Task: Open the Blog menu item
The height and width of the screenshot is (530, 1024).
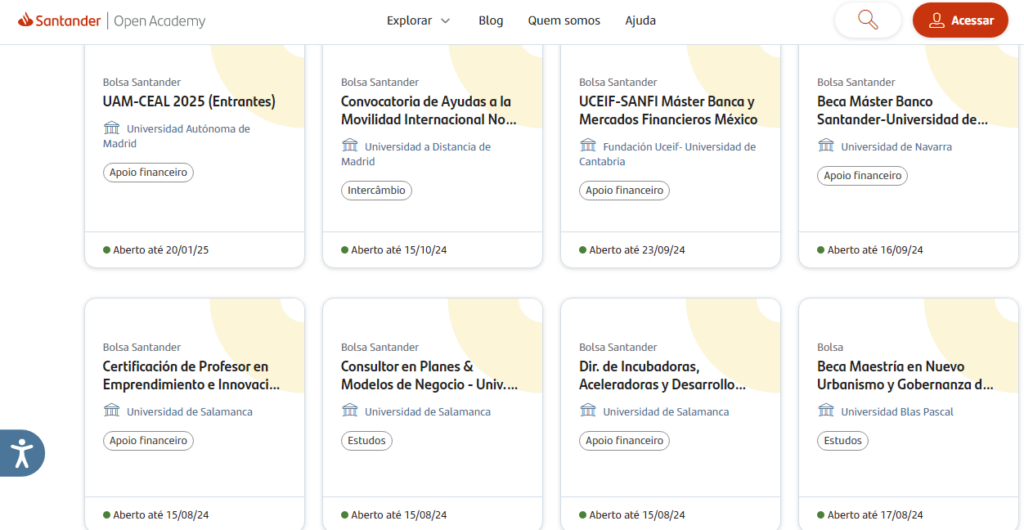Action: tap(491, 21)
